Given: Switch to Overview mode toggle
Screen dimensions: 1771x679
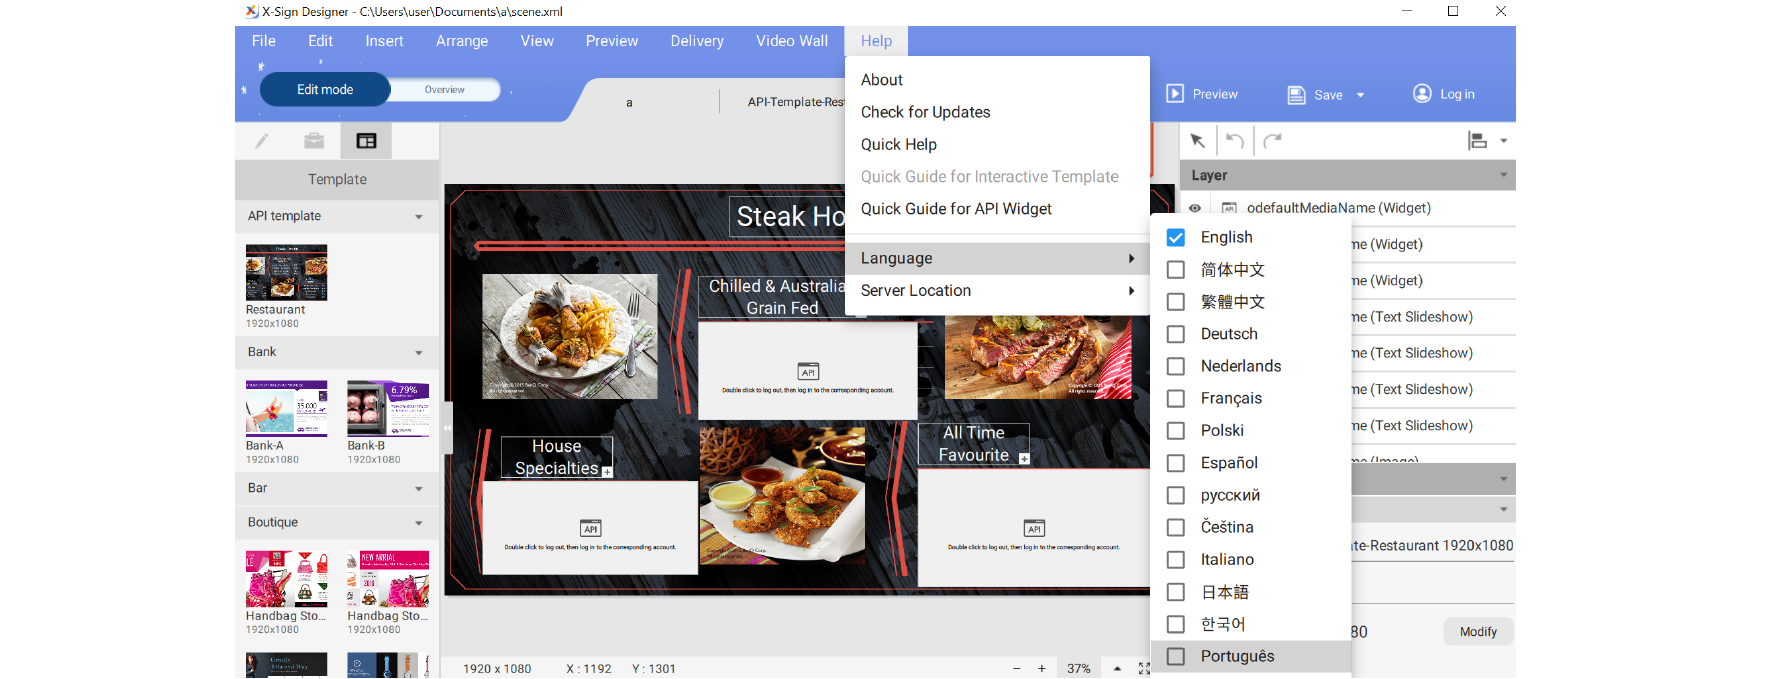Looking at the screenshot, I should 444,90.
